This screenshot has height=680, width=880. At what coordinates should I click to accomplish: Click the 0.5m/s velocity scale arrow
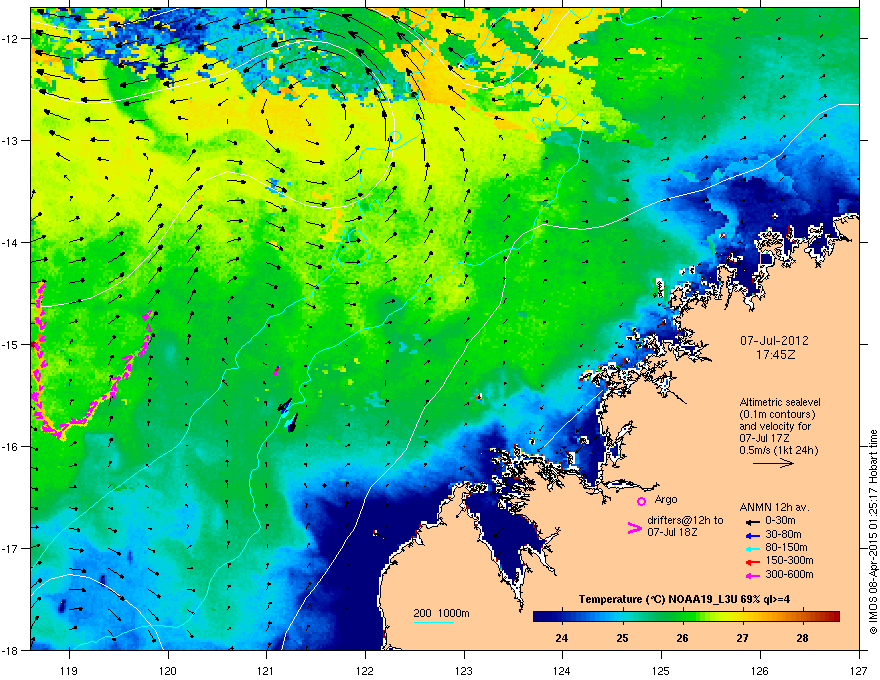click(773, 463)
